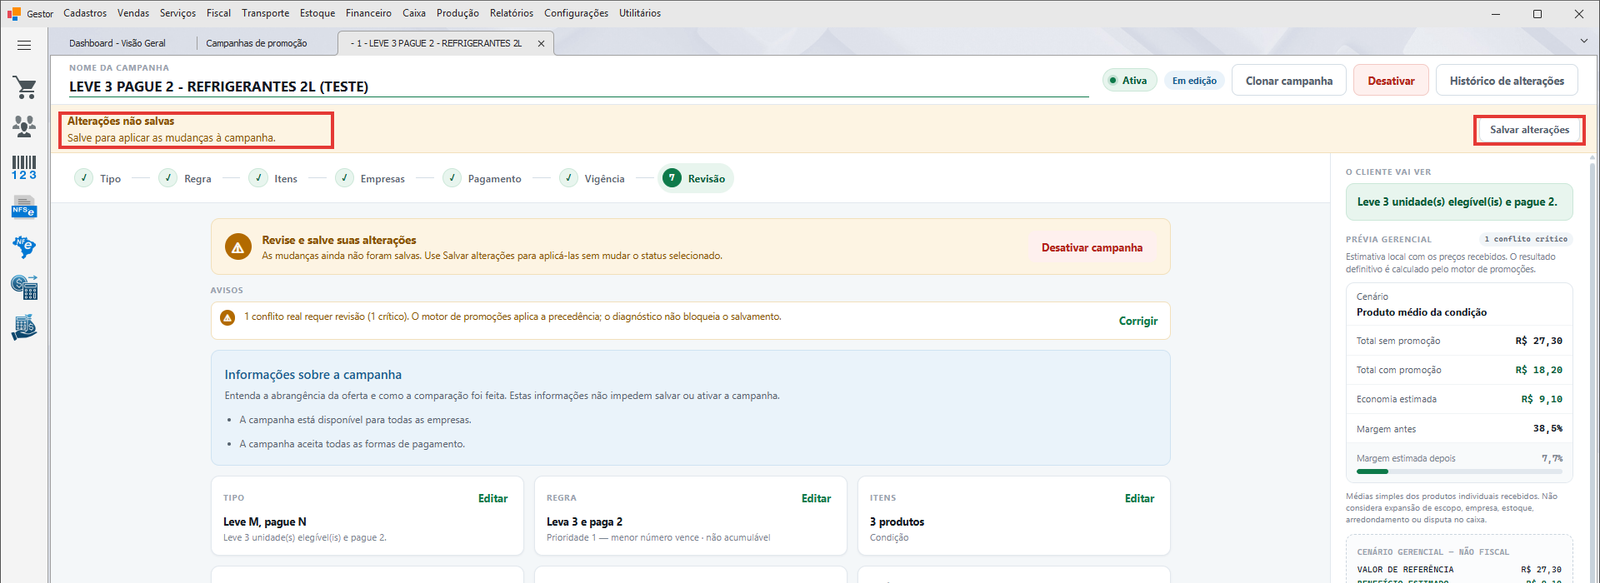This screenshot has height=583, width=1600.
Task: Open the Cadastros menu
Action: point(85,13)
